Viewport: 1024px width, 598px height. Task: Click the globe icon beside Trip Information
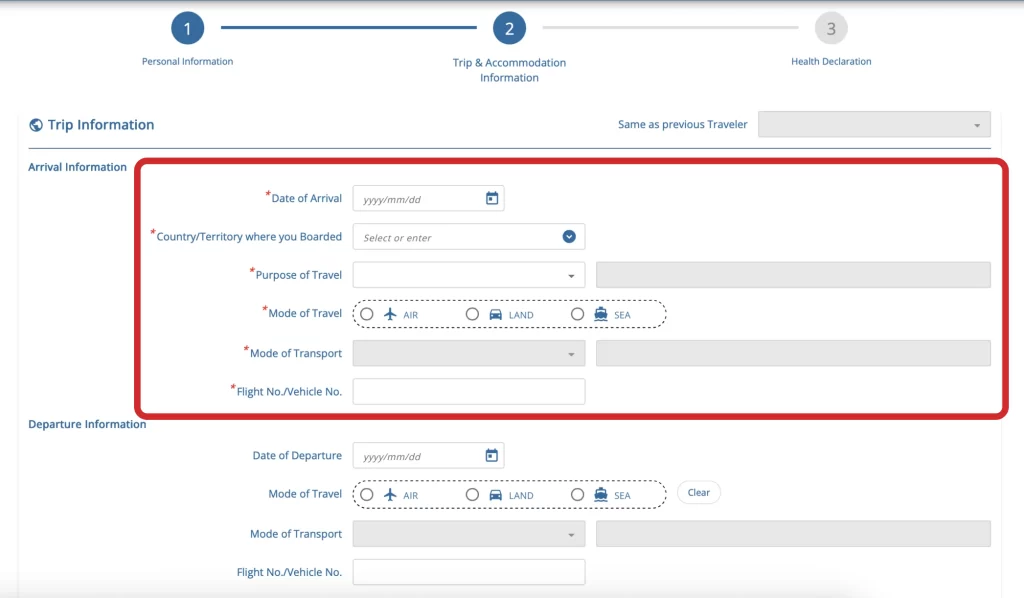(36, 125)
